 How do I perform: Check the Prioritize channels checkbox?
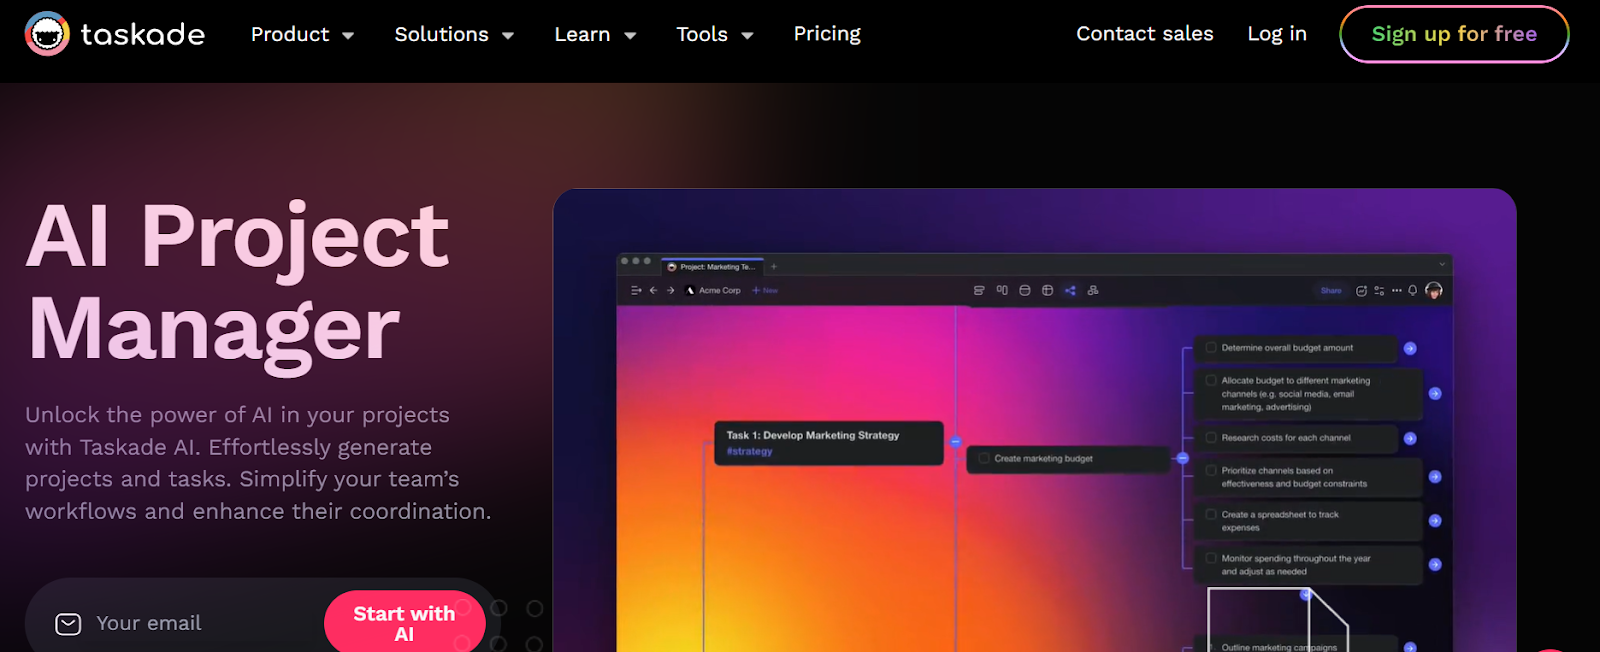tap(1211, 471)
